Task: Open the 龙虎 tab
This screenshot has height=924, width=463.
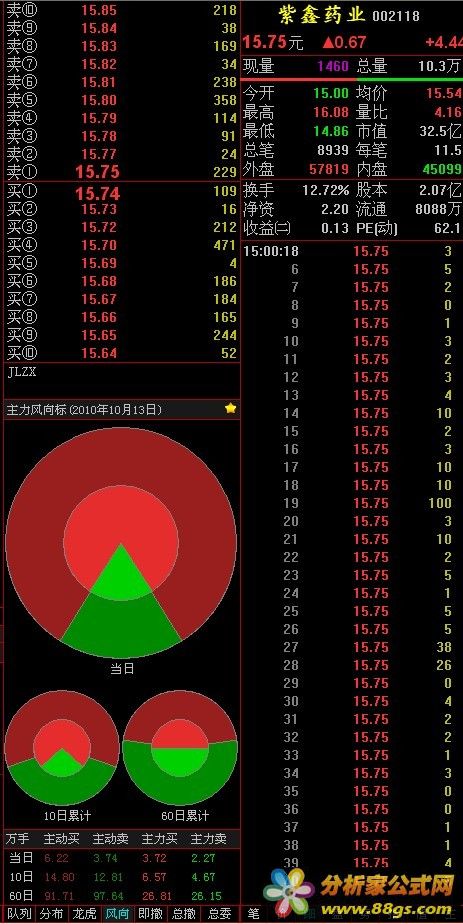Action: pos(84,914)
